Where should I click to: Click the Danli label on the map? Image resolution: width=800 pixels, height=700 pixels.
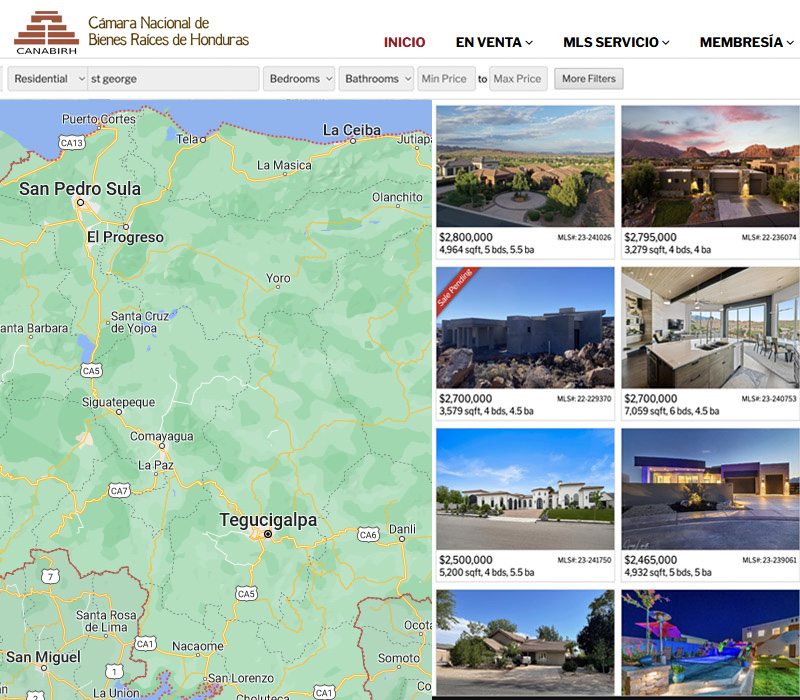click(402, 529)
